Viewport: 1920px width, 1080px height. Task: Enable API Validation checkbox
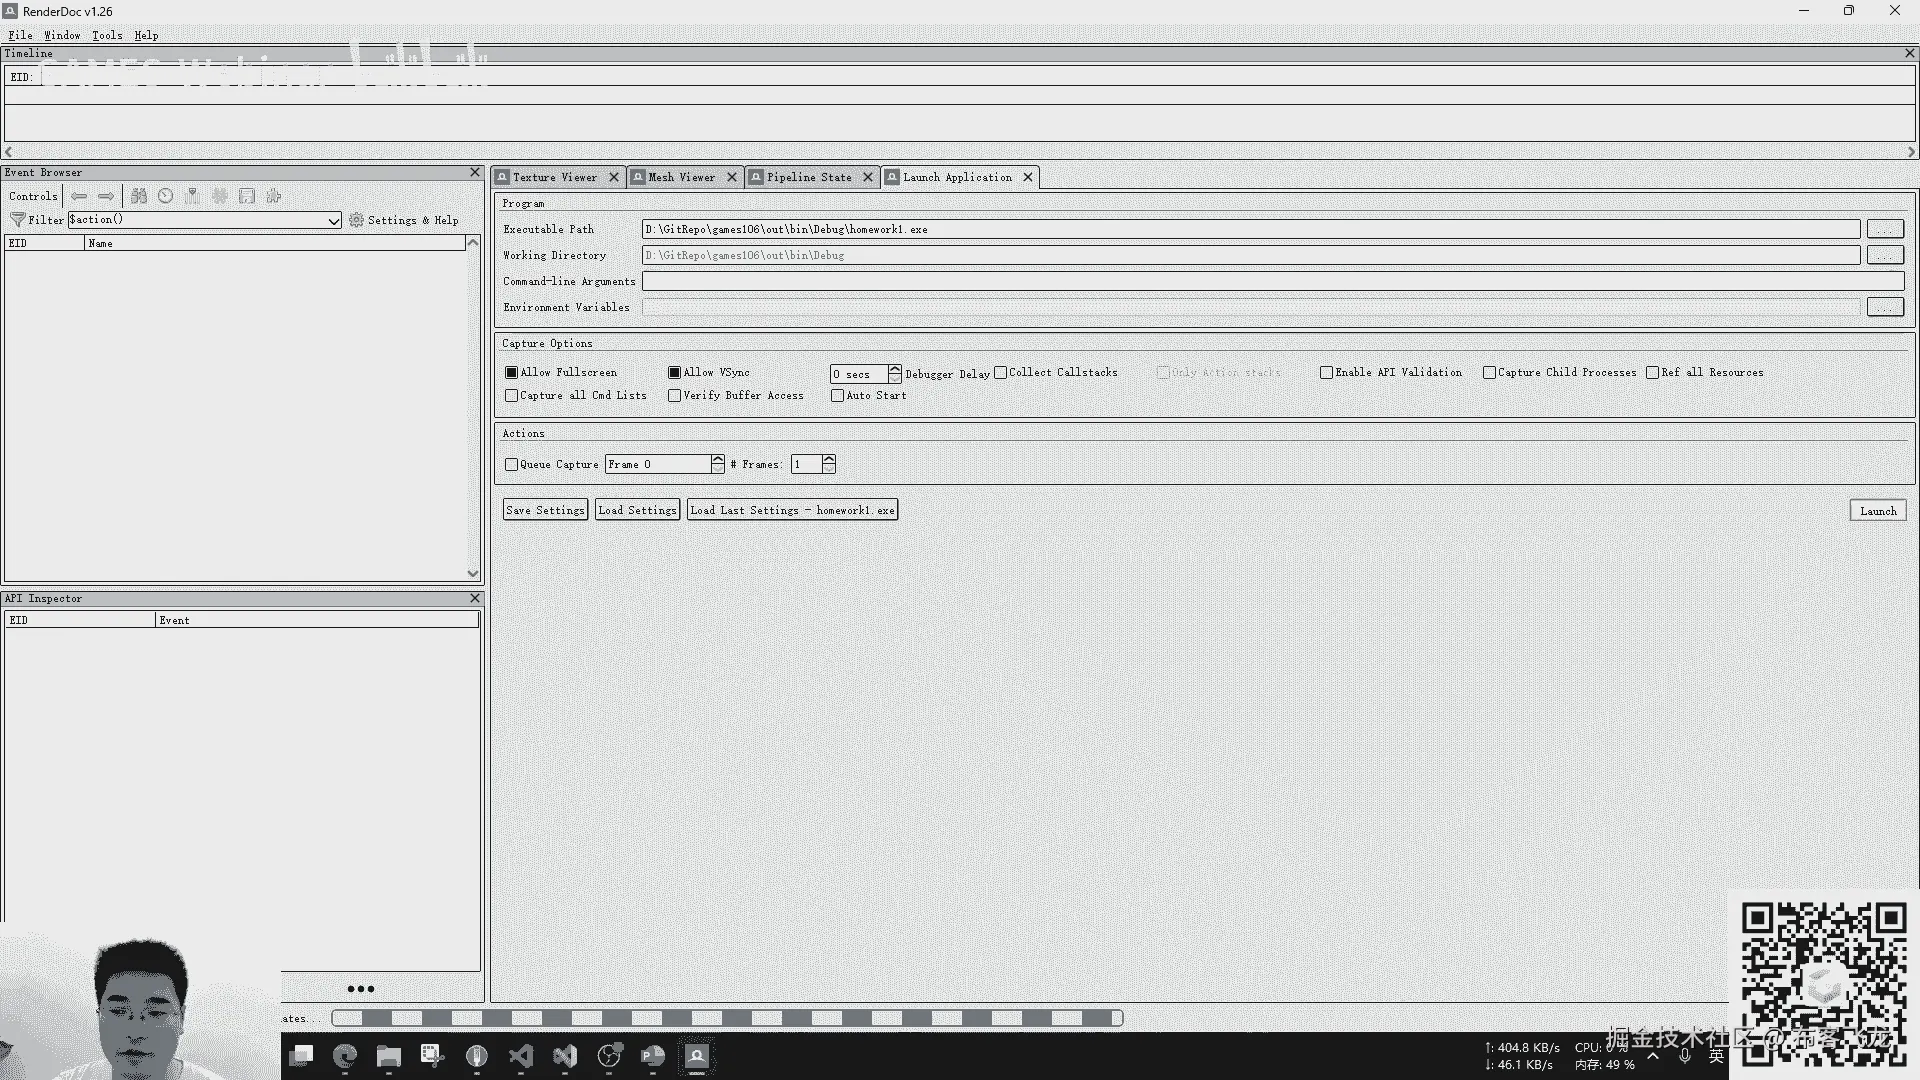tap(1326, 372)
